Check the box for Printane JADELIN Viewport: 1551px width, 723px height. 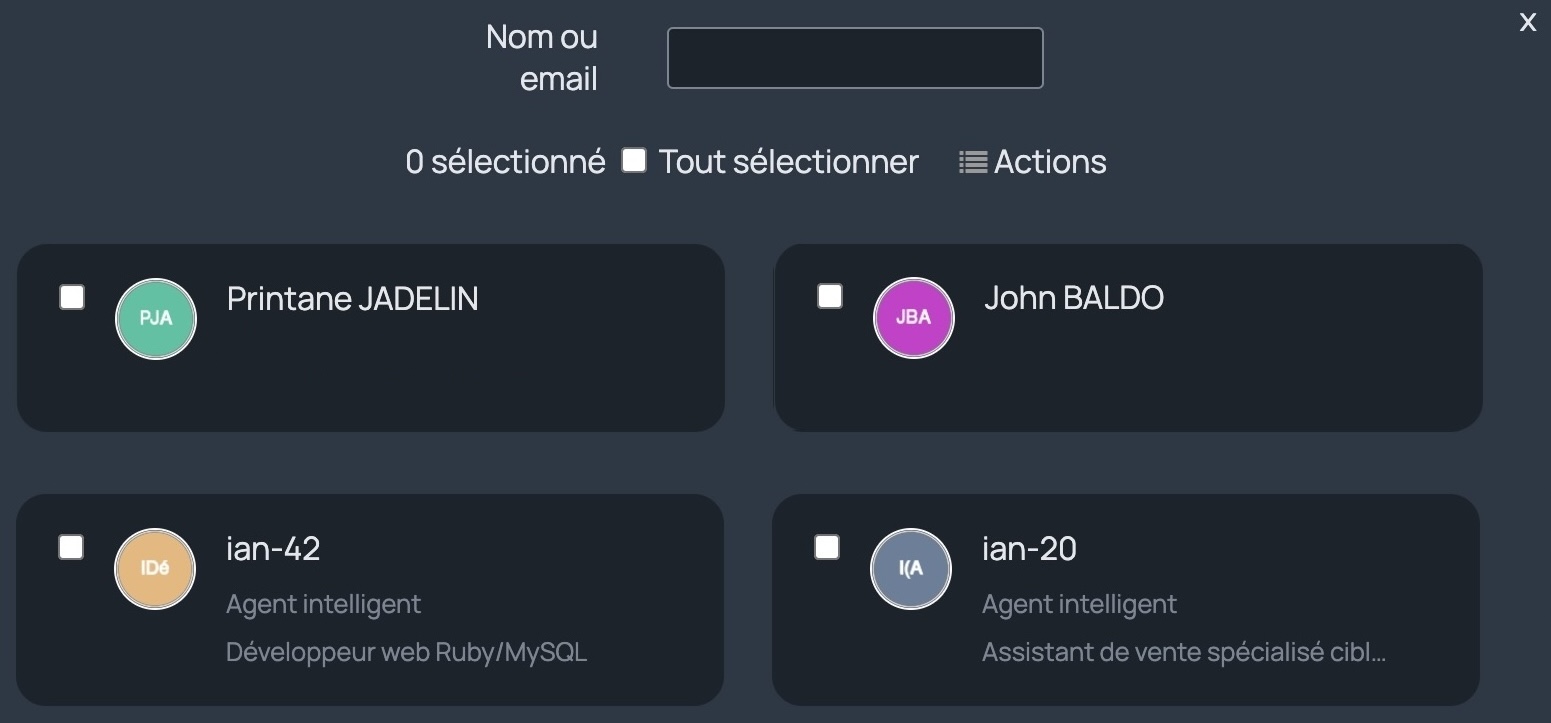pos(72,297)
